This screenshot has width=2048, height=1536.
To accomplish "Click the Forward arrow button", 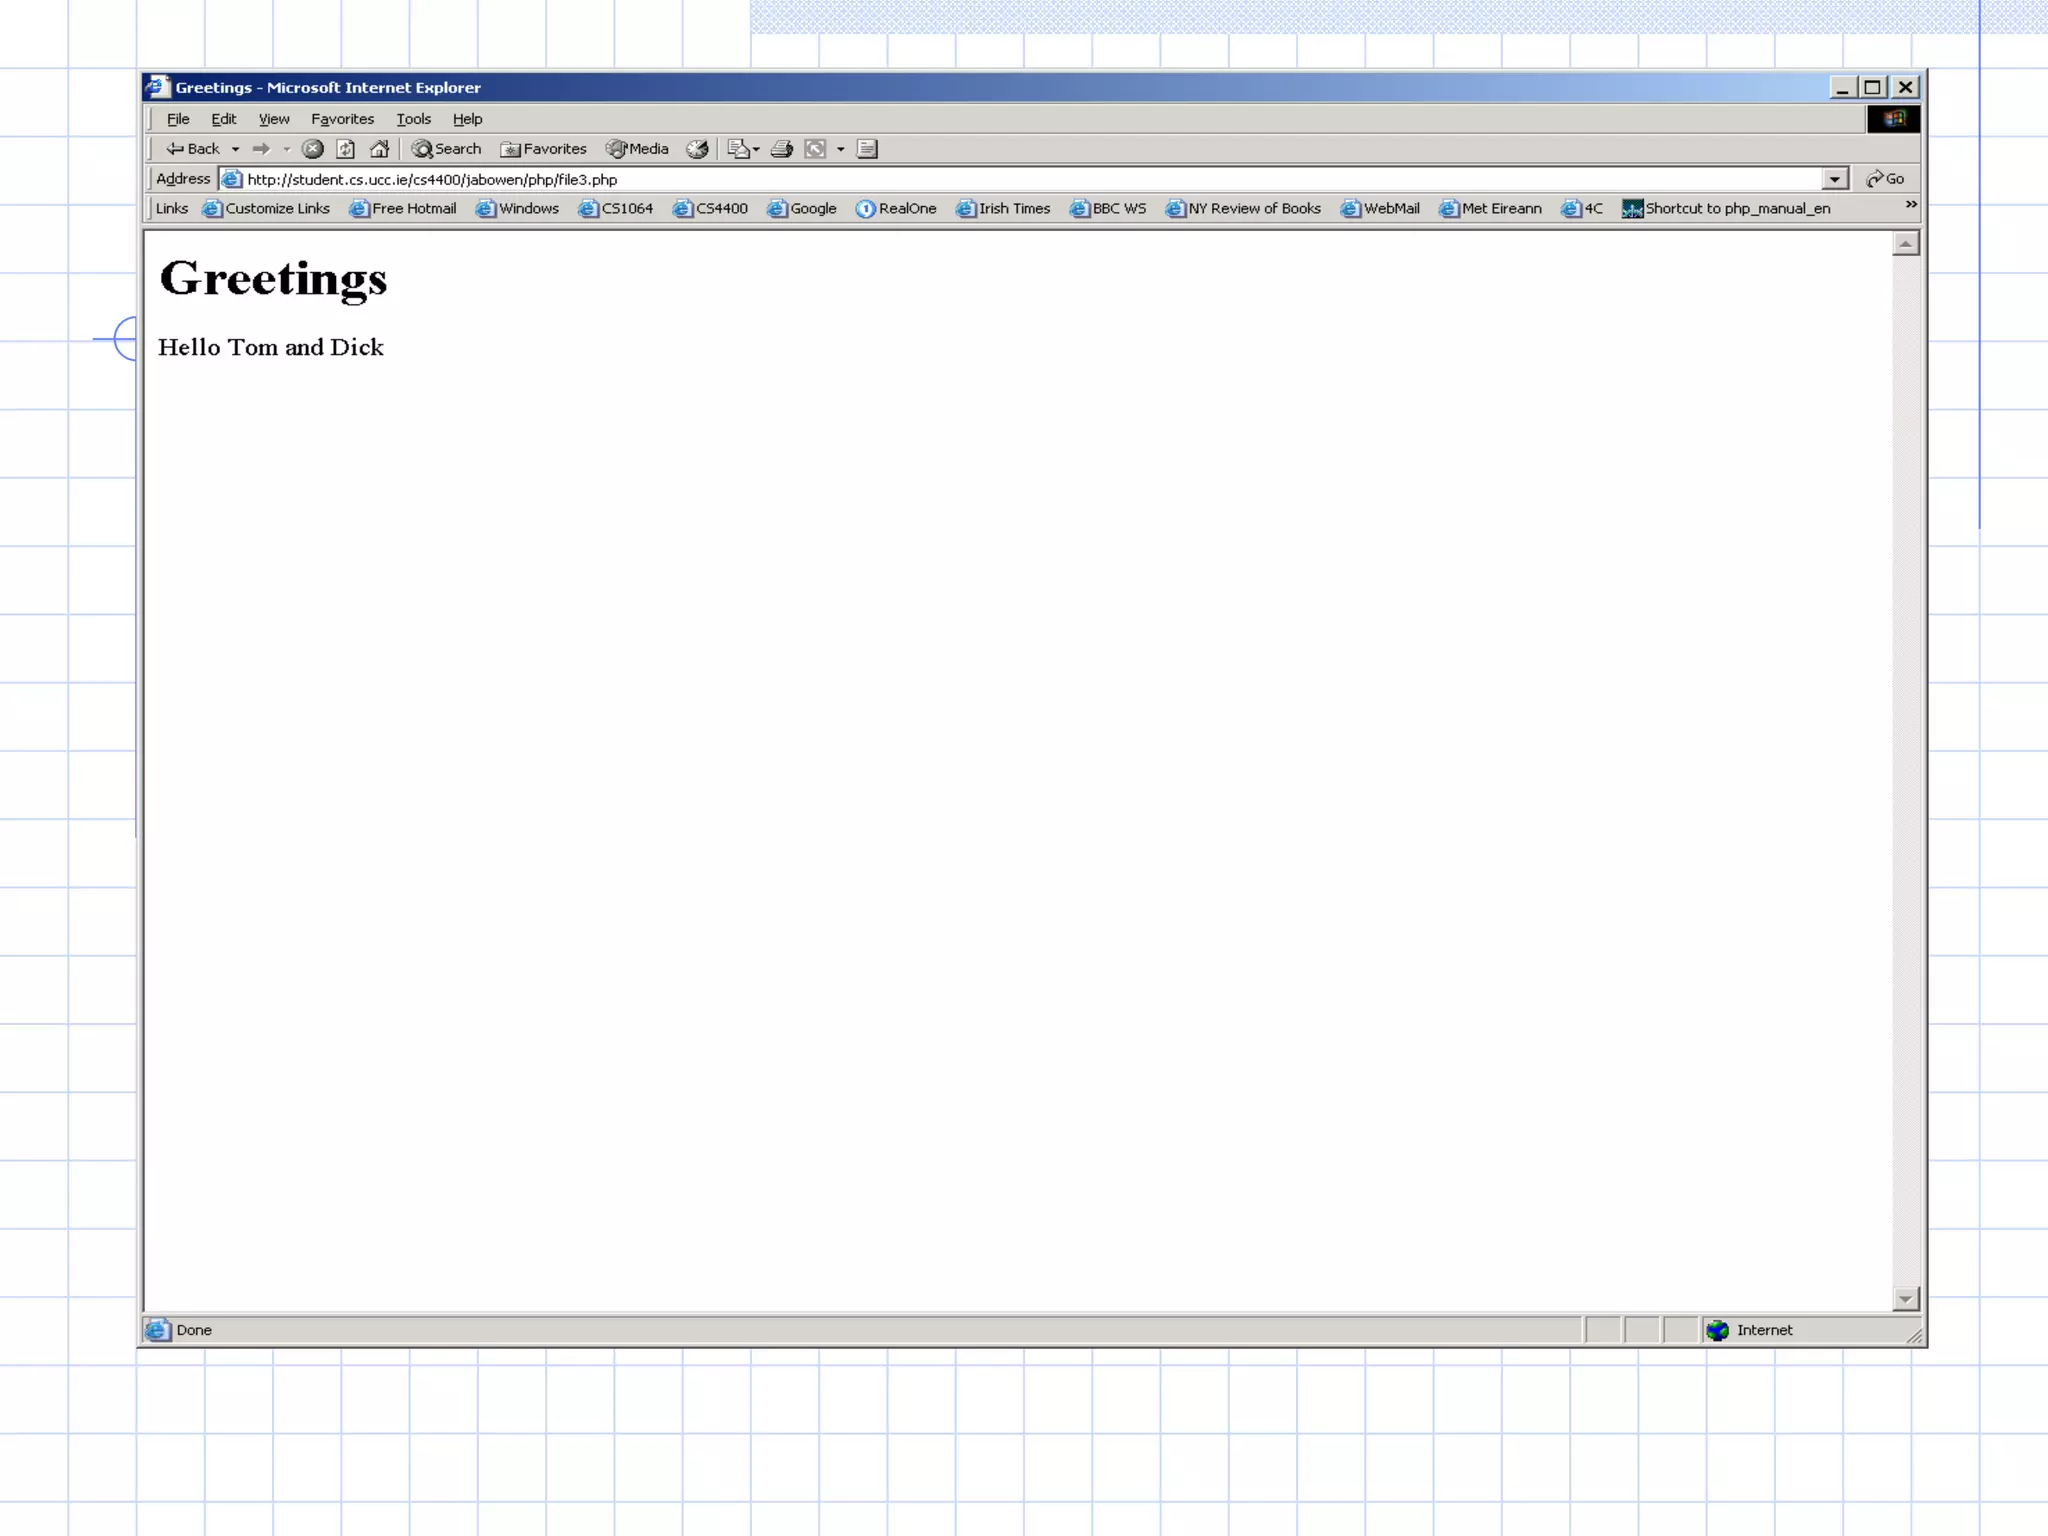I will (x=261, y=149).
